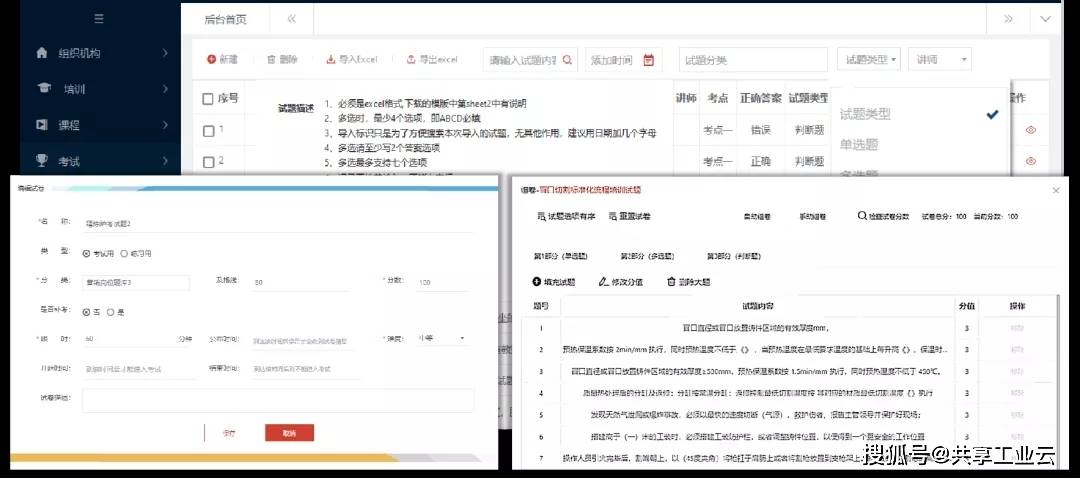Switch to 第1部分 (单选题) tab
1080x478 pixels.
(x=560, y=256)
